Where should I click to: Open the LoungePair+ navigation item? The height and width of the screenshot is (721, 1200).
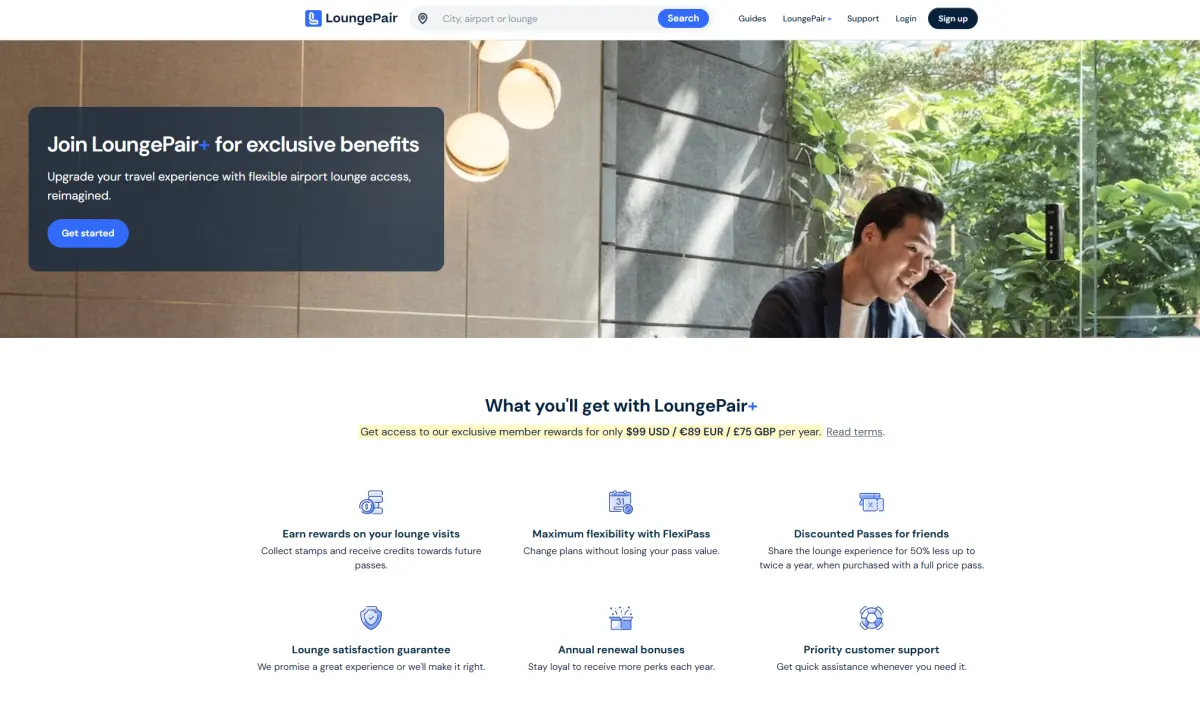pyautogui.click(x=807, y=18)
